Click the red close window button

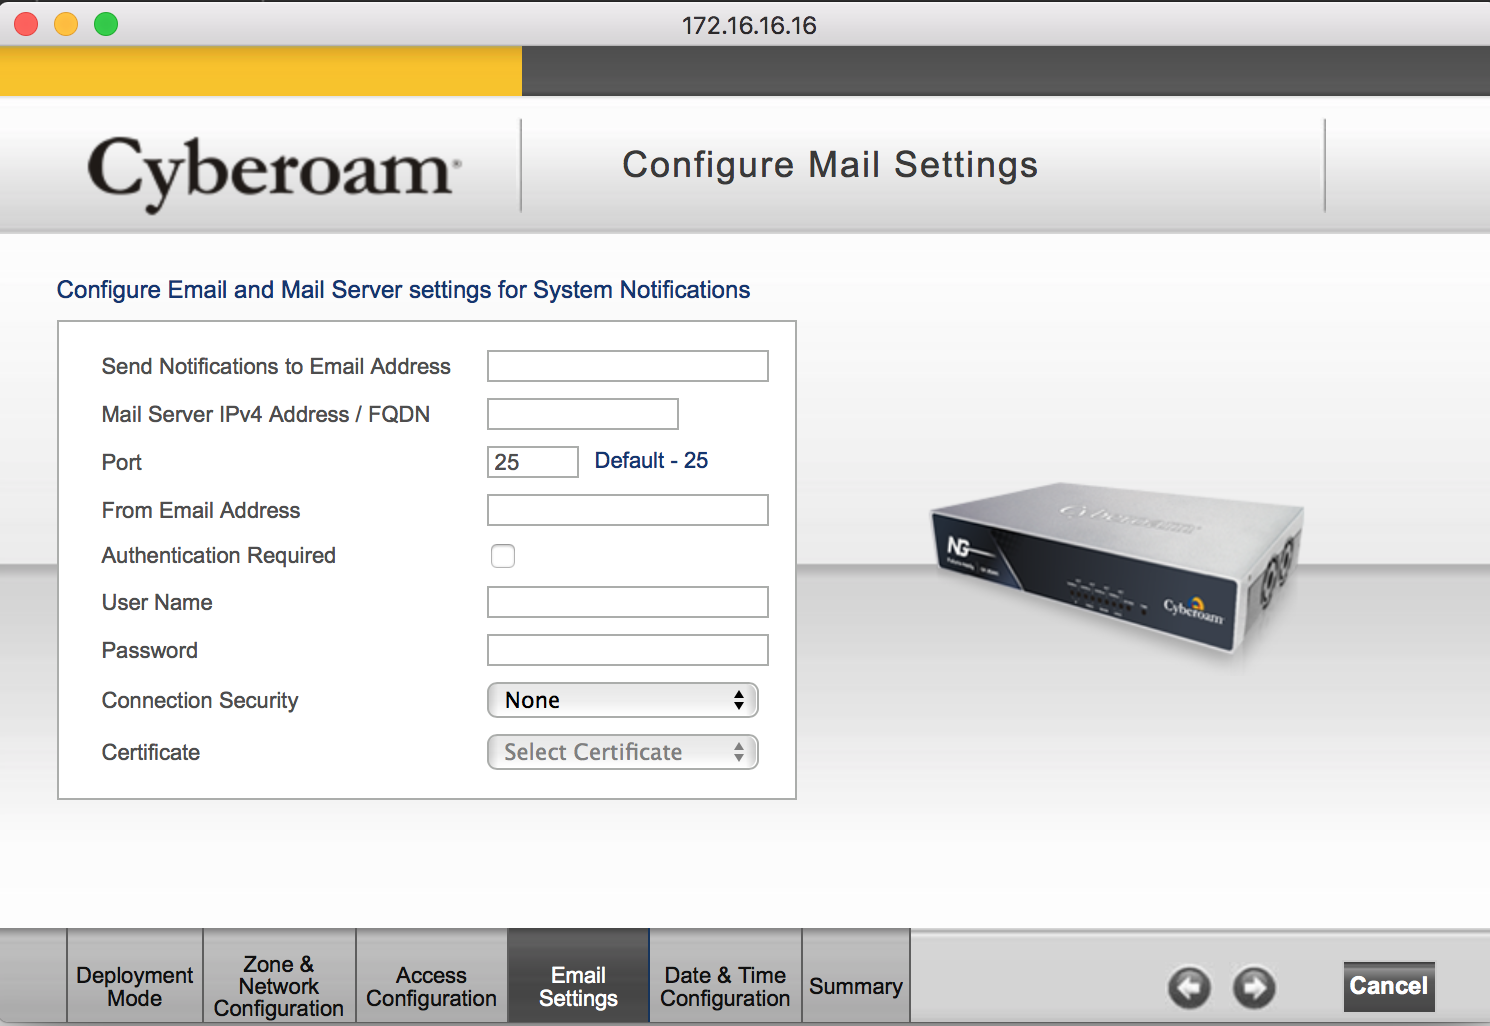(27, 24)
